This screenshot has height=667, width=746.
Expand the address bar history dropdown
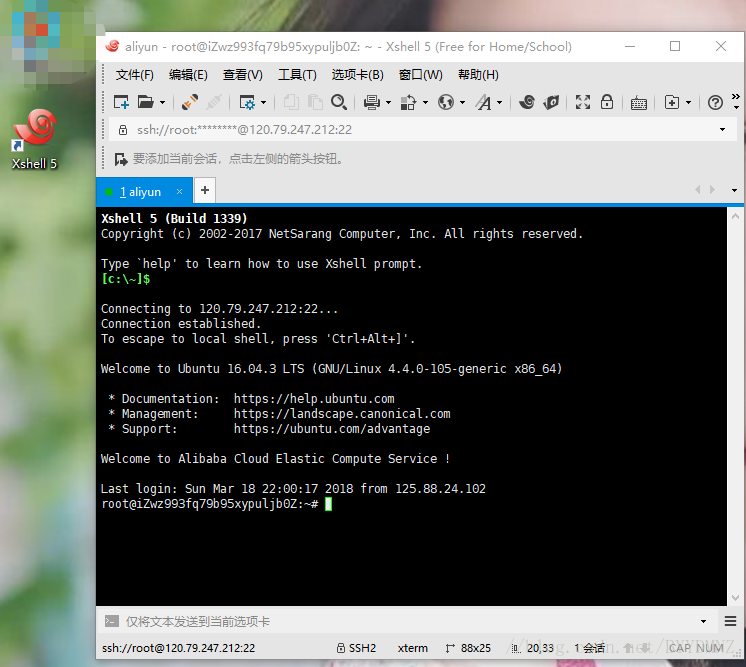(x=723, y=130)
